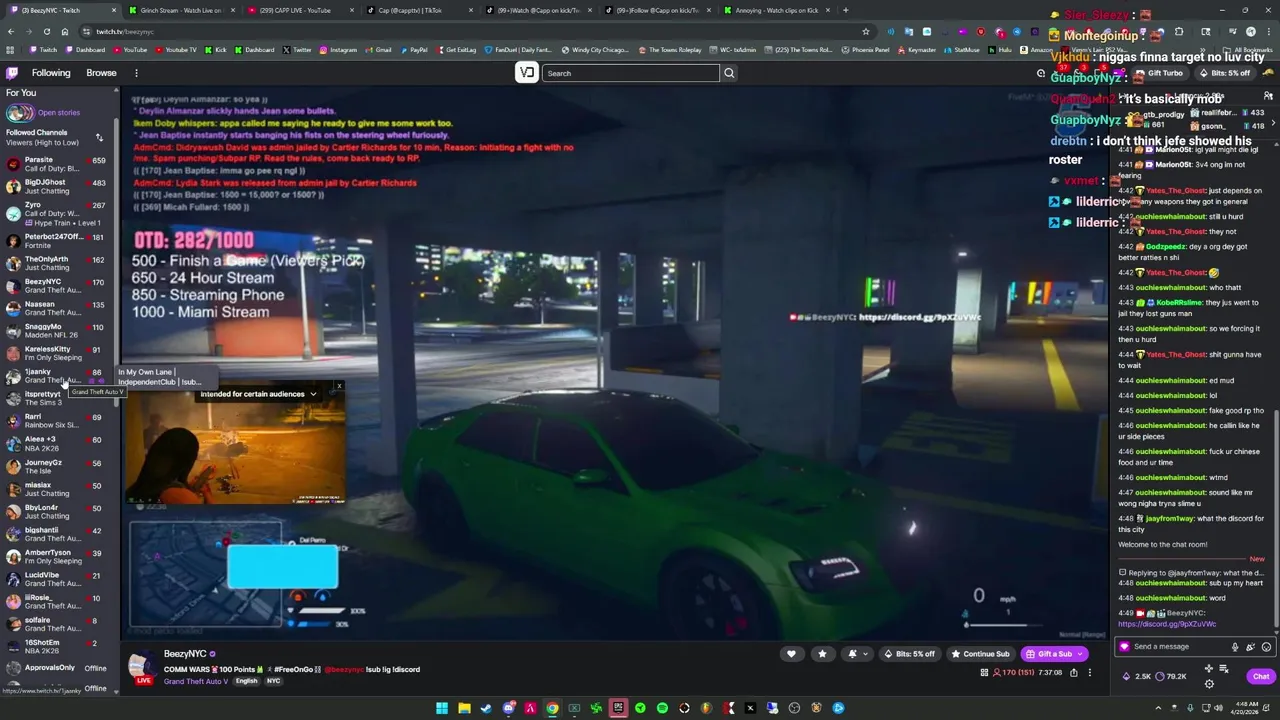Click the discord link in chat
This screenshot has width=1280, height=720.
1167,624
